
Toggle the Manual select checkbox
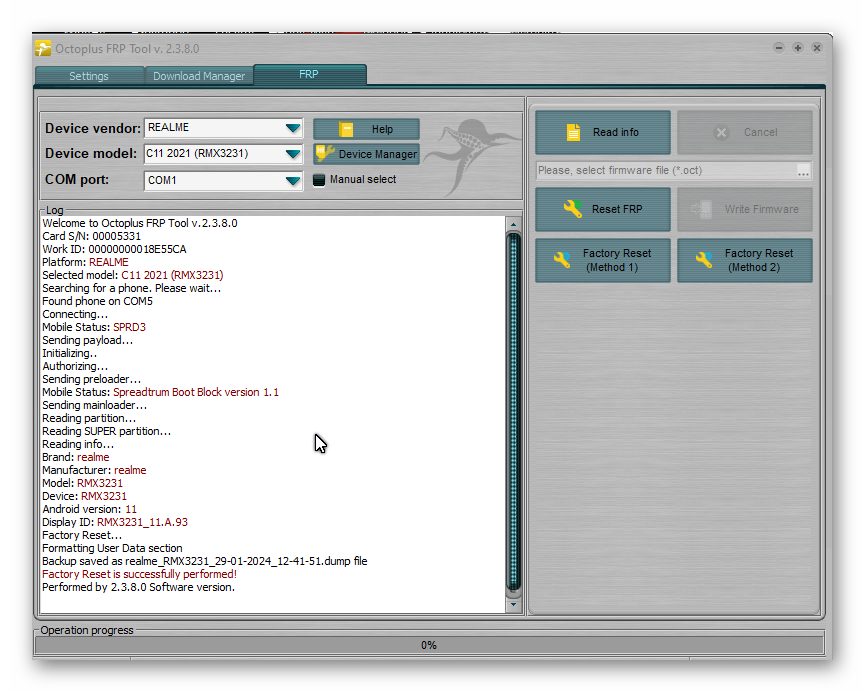320,180
